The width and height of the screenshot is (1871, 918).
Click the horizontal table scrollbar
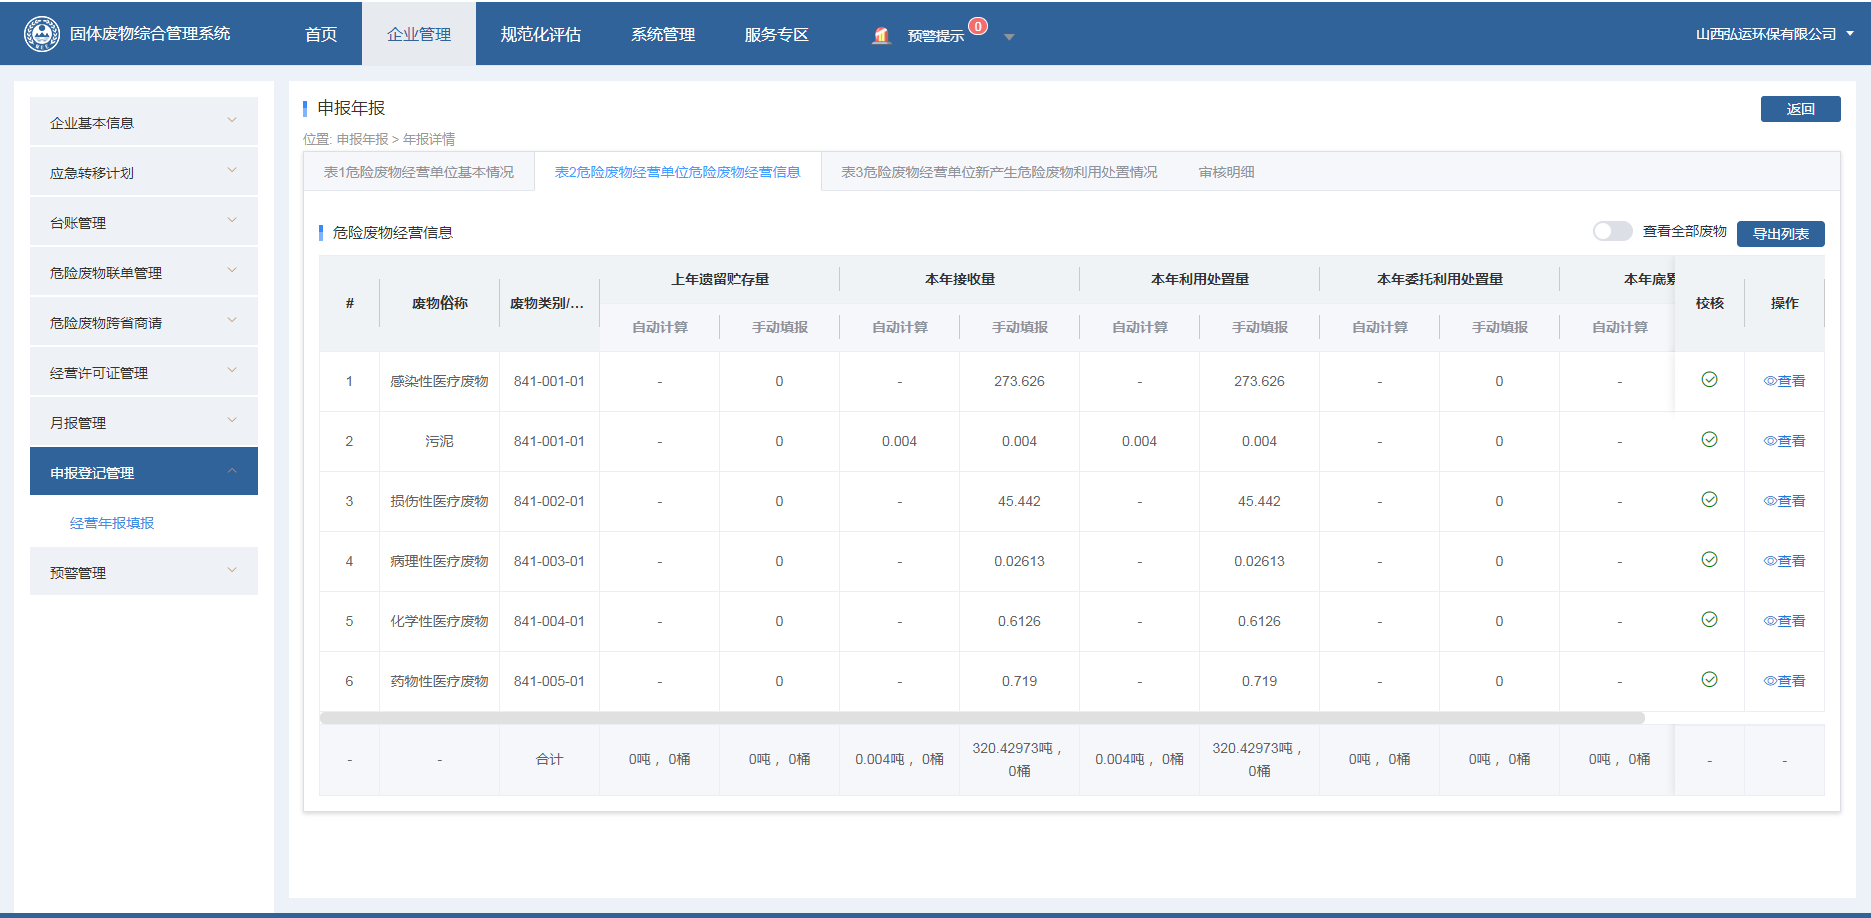(982, 718)
